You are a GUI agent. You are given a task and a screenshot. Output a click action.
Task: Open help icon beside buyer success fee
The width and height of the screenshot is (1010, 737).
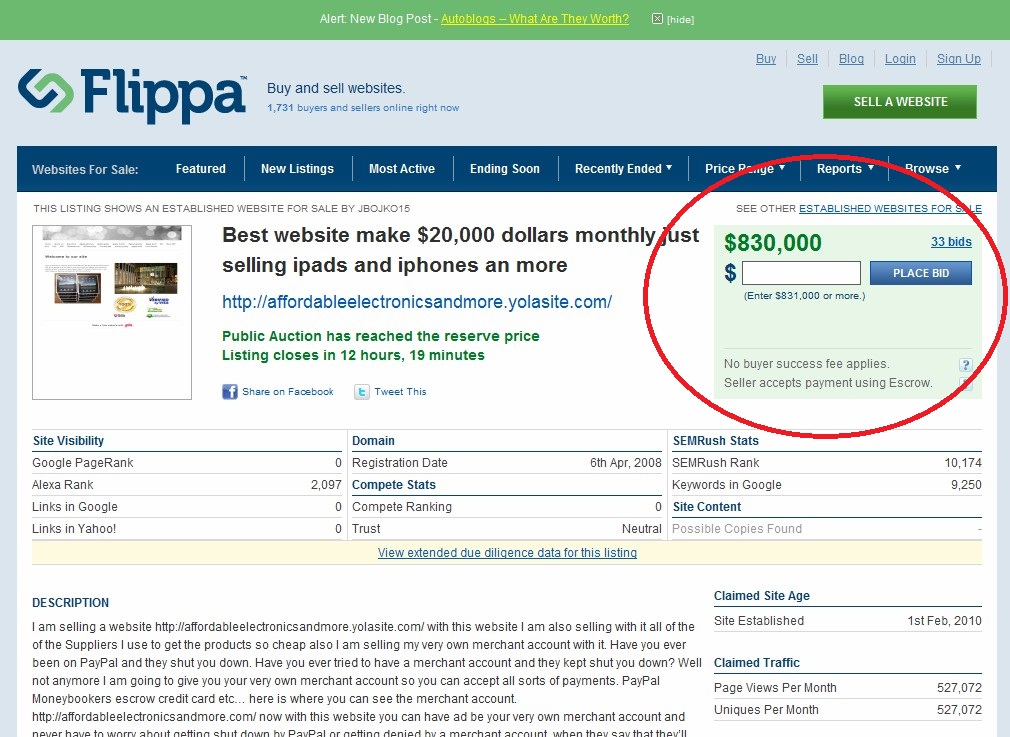[x=965, y=365]
